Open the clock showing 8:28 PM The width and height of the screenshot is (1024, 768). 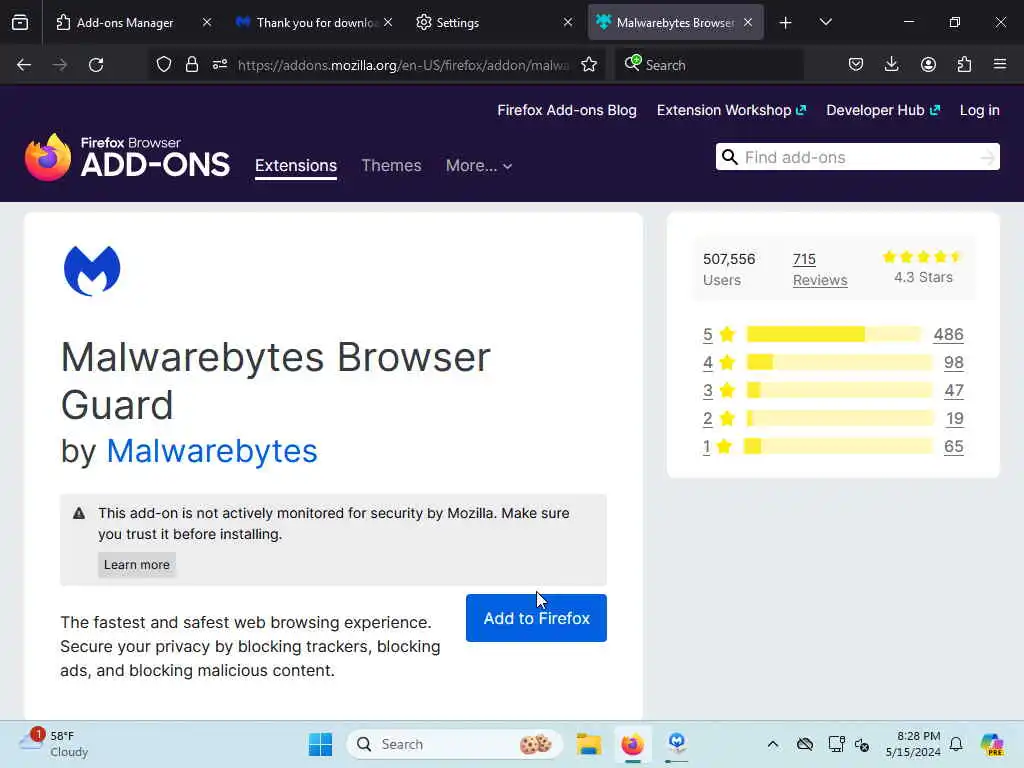click(x=913, y=744)
